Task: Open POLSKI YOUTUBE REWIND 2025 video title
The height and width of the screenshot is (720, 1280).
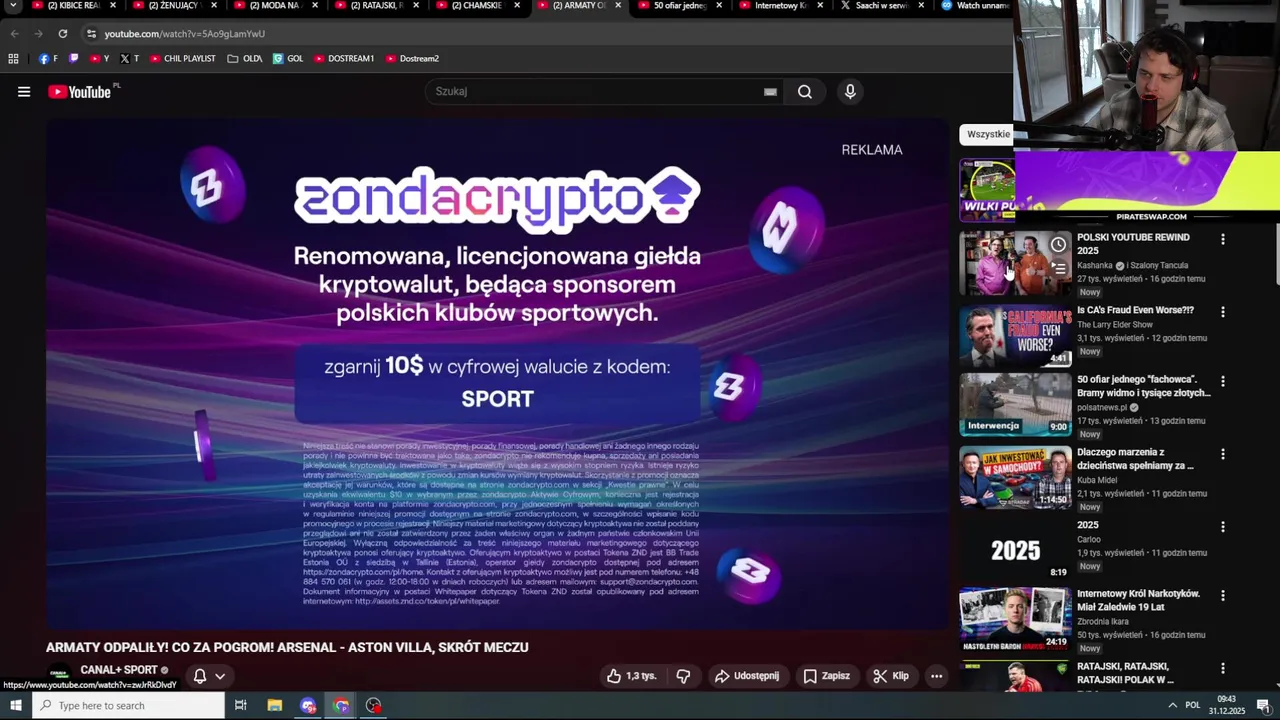Action: tap(1133, 244)
